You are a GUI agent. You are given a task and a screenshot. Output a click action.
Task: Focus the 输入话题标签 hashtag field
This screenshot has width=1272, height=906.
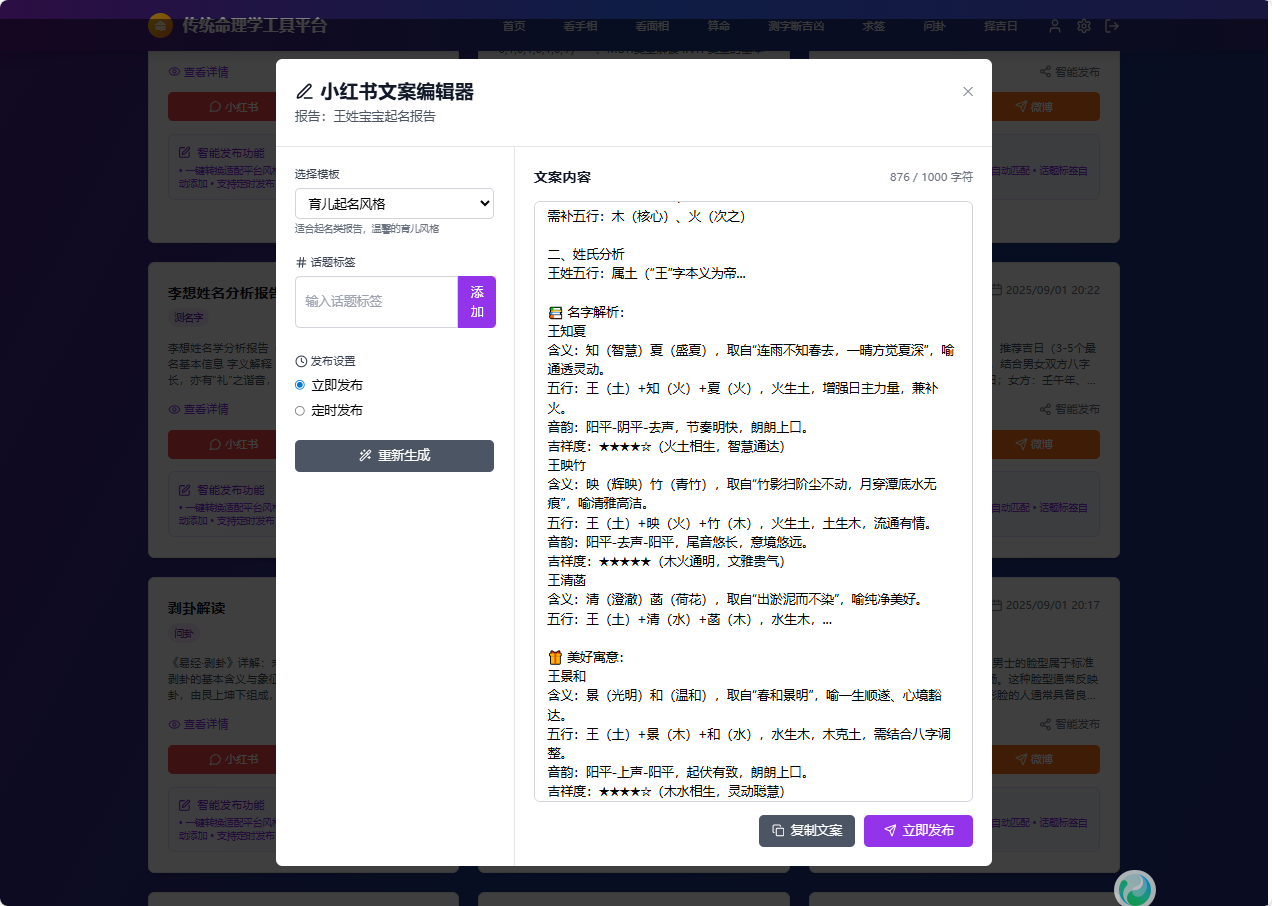(376, 301)
